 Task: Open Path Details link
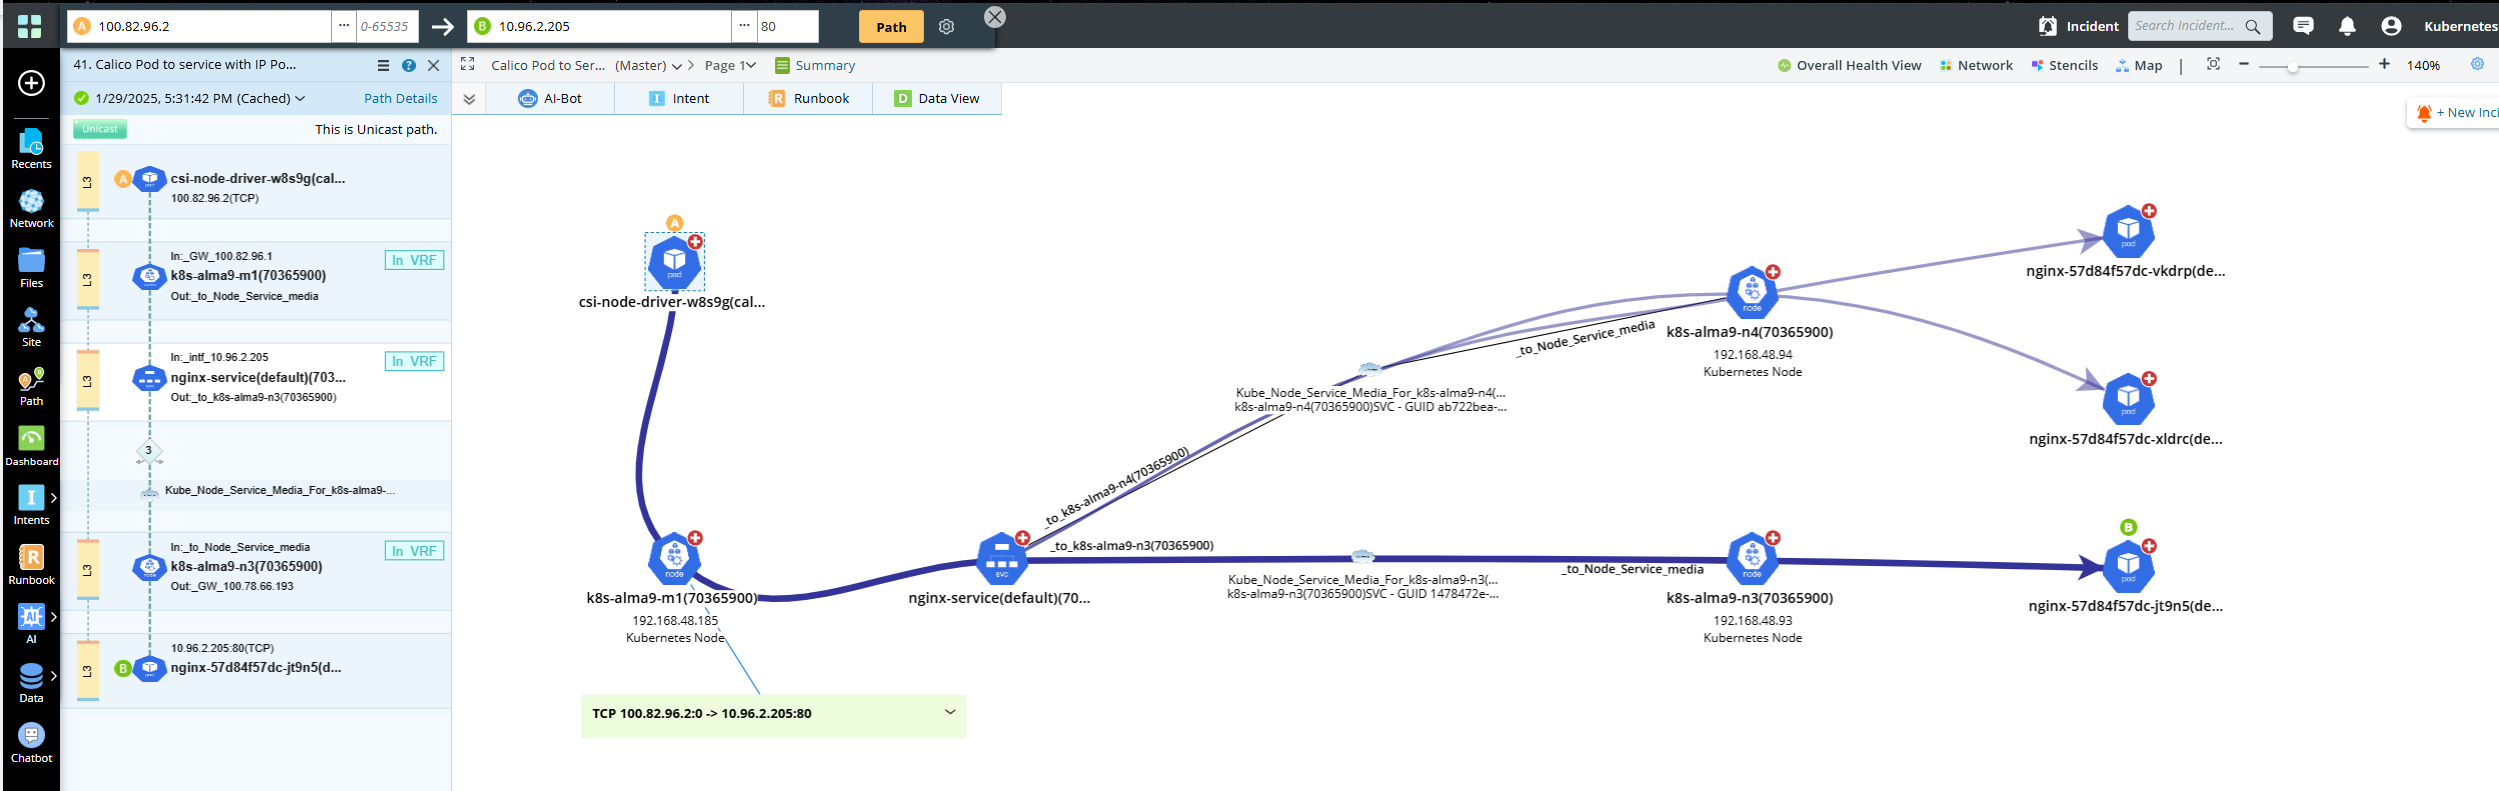coord(401,98)
